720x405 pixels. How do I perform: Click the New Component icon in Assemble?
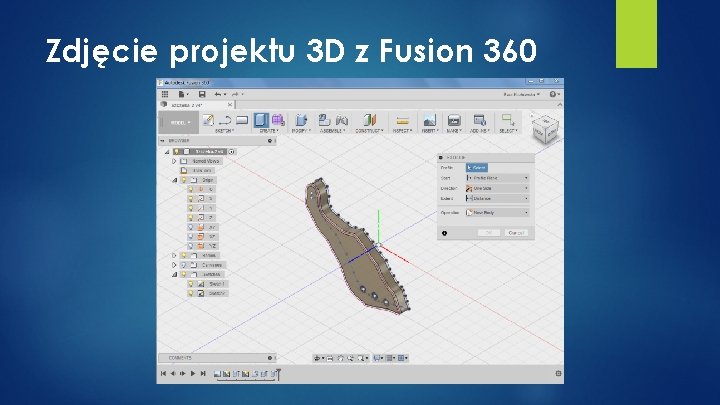tap(324, 120)
